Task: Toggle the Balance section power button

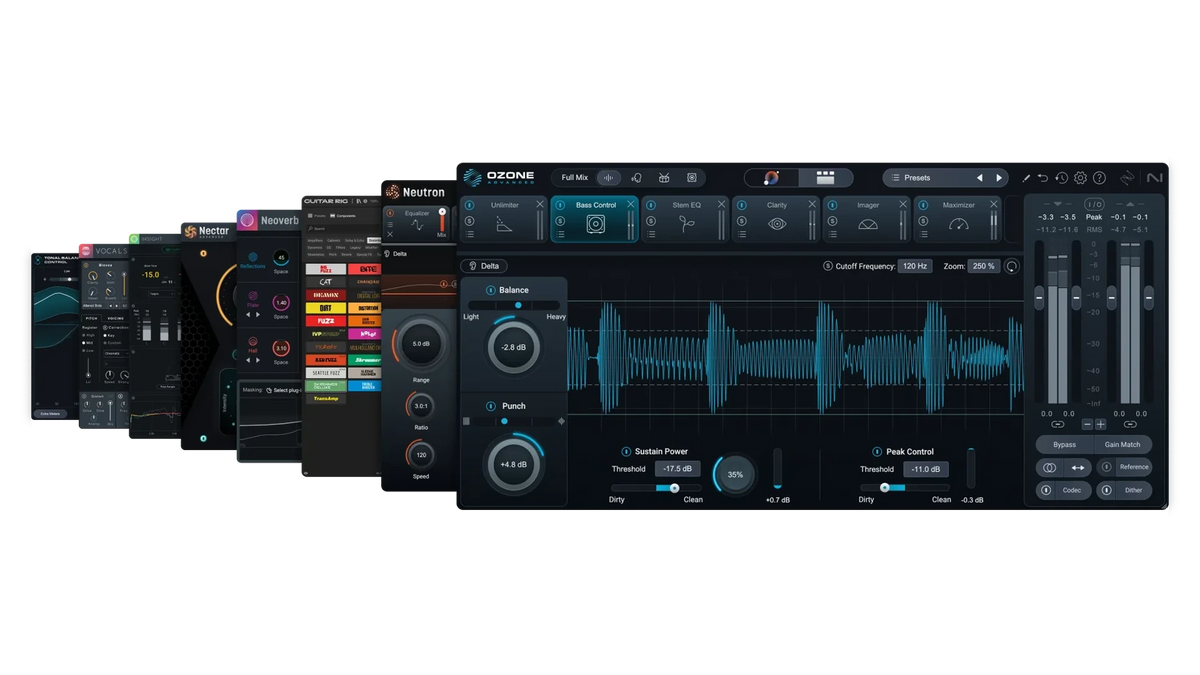Action: pos(490,290)
